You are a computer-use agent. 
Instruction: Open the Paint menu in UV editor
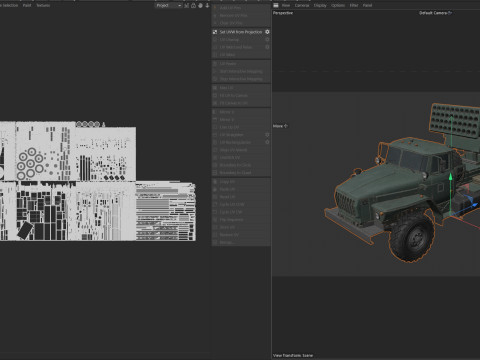(27, 5)
